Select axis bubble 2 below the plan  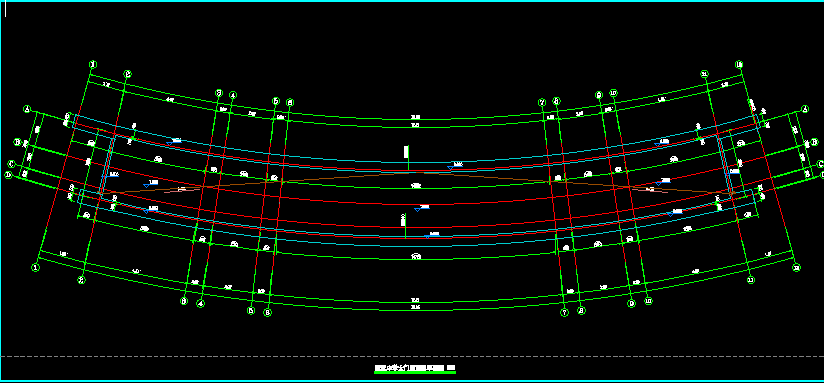(x=81, y=280)
